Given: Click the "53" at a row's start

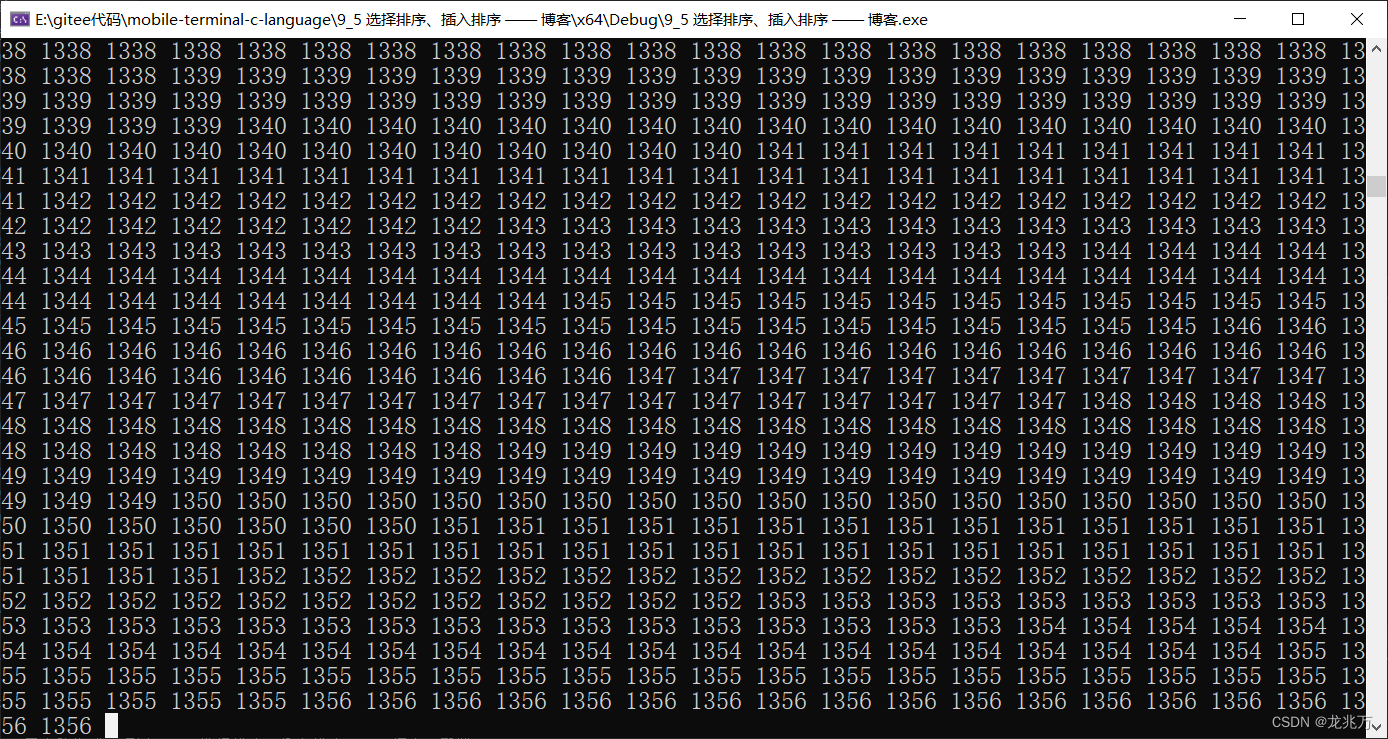Looking at the screenshot, I should [14, 626].
